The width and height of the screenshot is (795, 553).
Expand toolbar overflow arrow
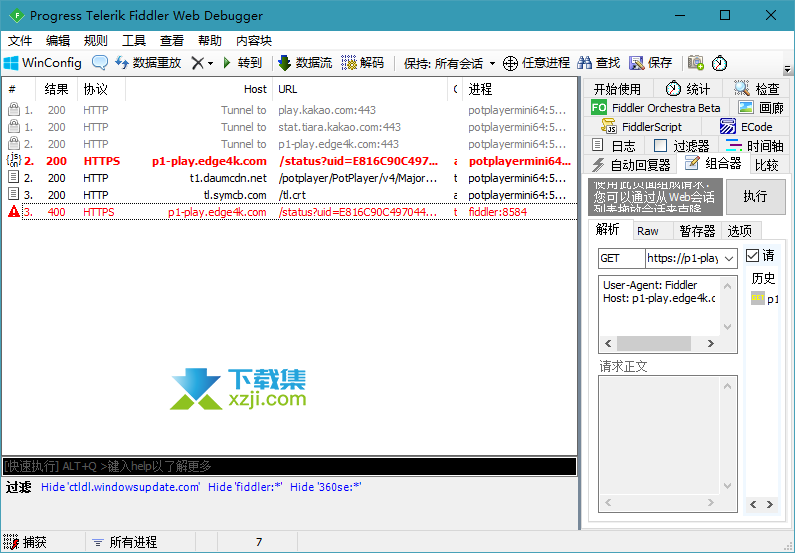[787, 69]
